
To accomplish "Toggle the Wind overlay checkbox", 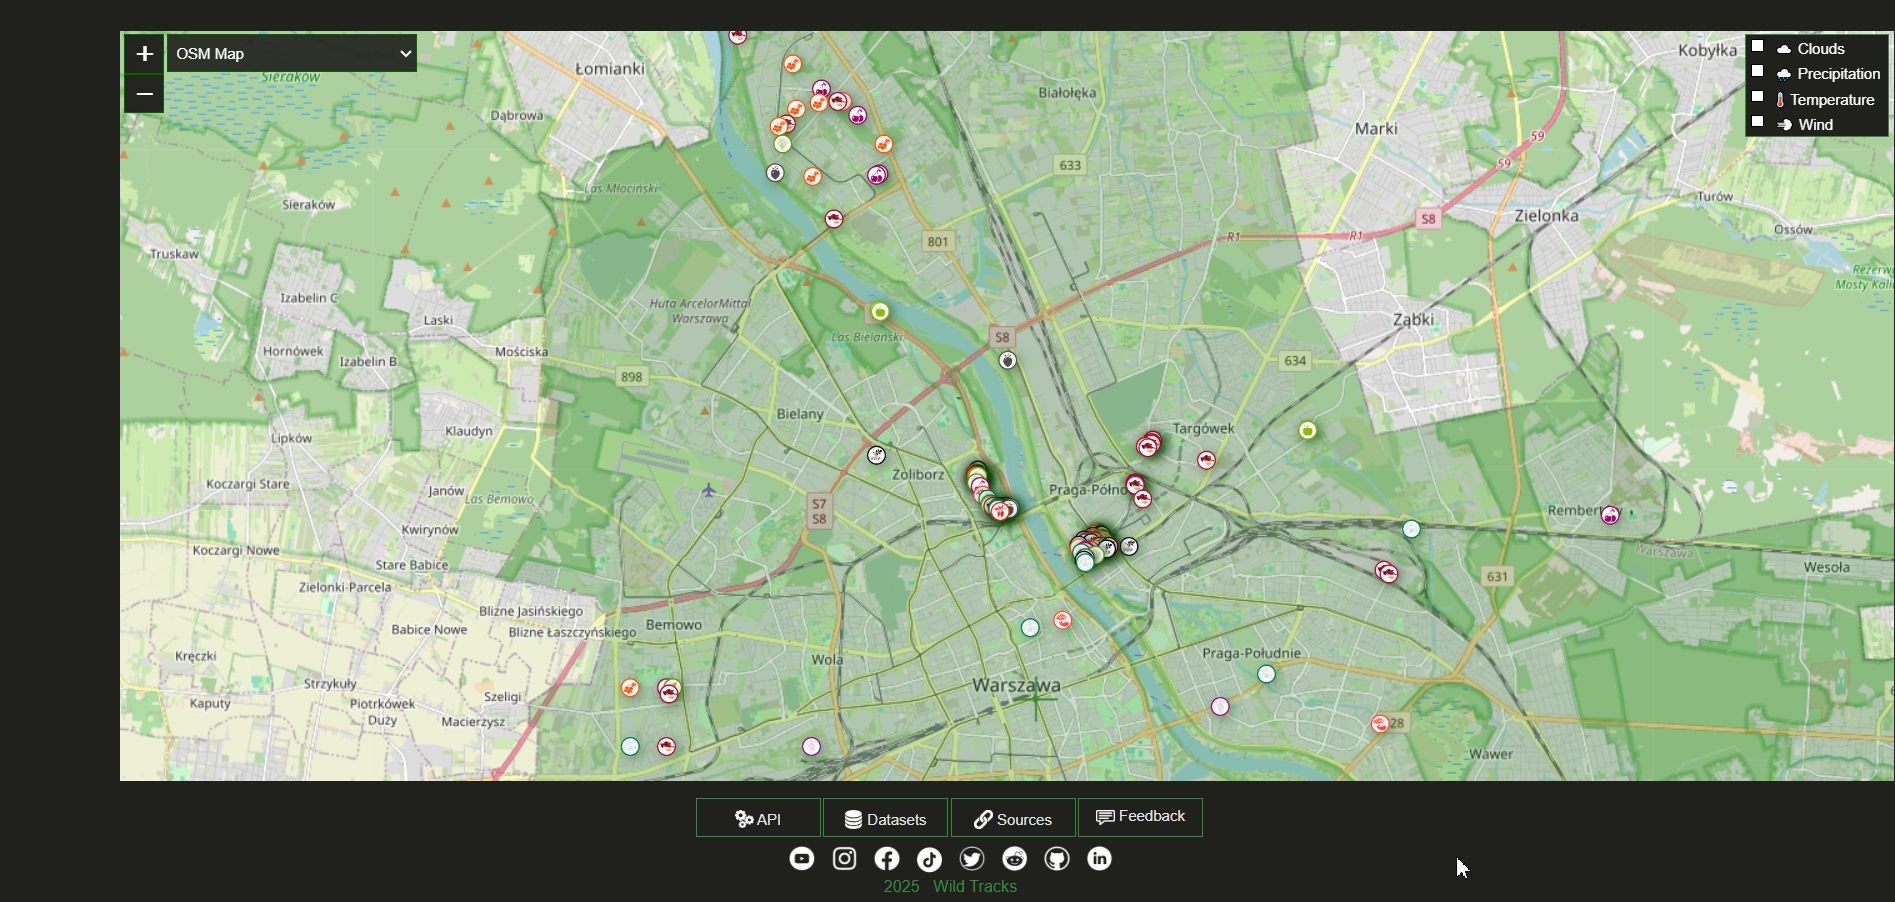I will (x=1758, y=122).
